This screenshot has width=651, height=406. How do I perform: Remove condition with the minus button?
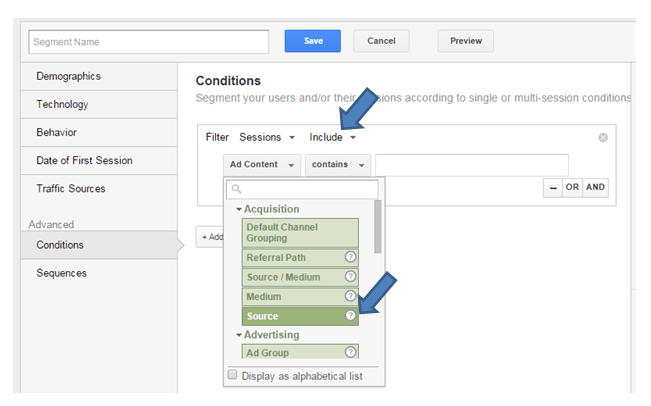553,188
